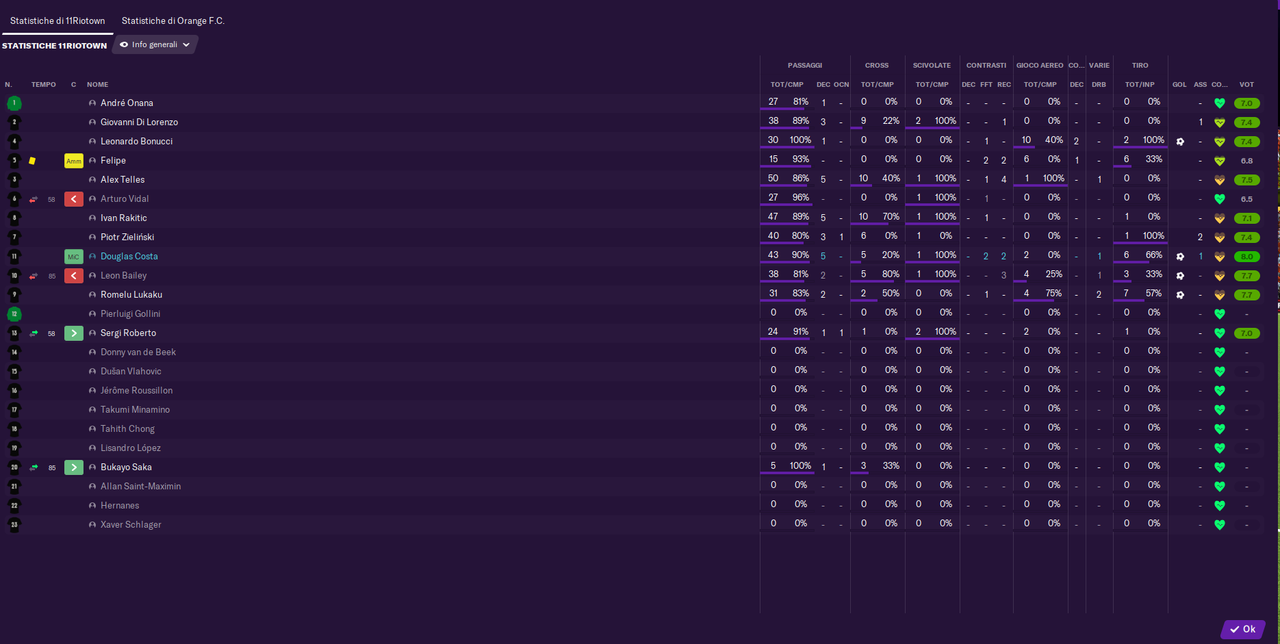Click Romelu Lukaku's goal ball icon
This screenshot has width=1280, height=644.
point(1180,295)
